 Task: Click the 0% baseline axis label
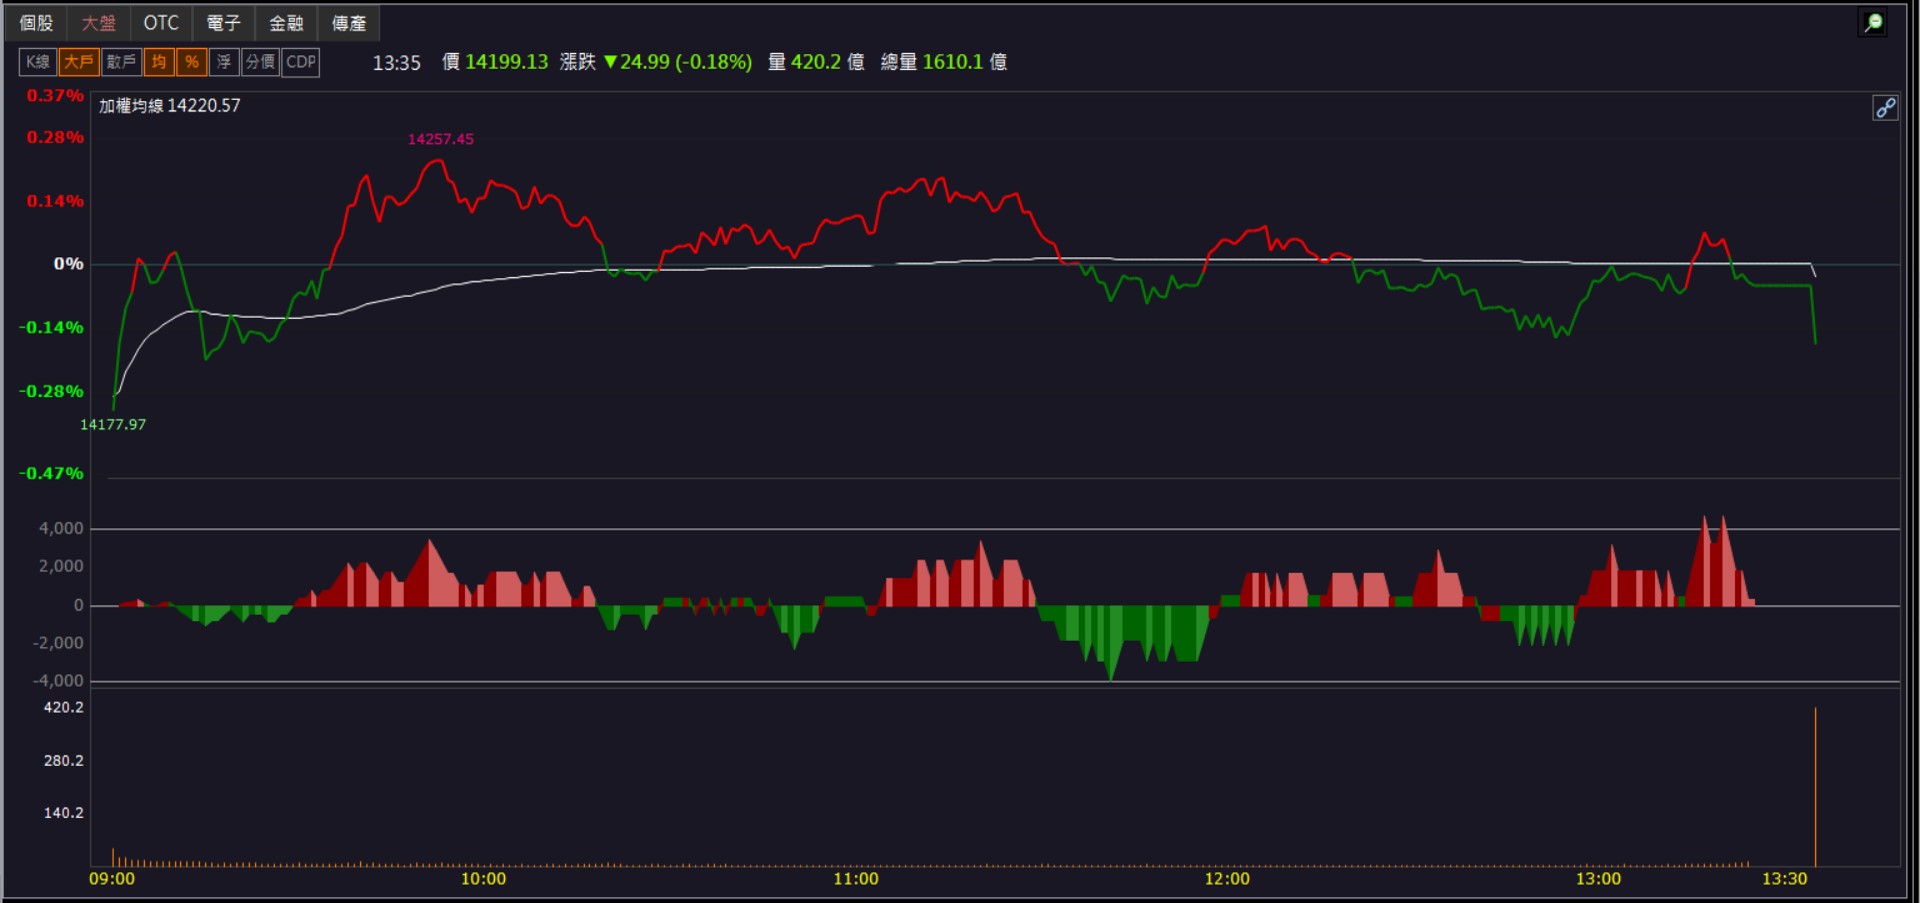pyautogui.click(x=69, y=264)
